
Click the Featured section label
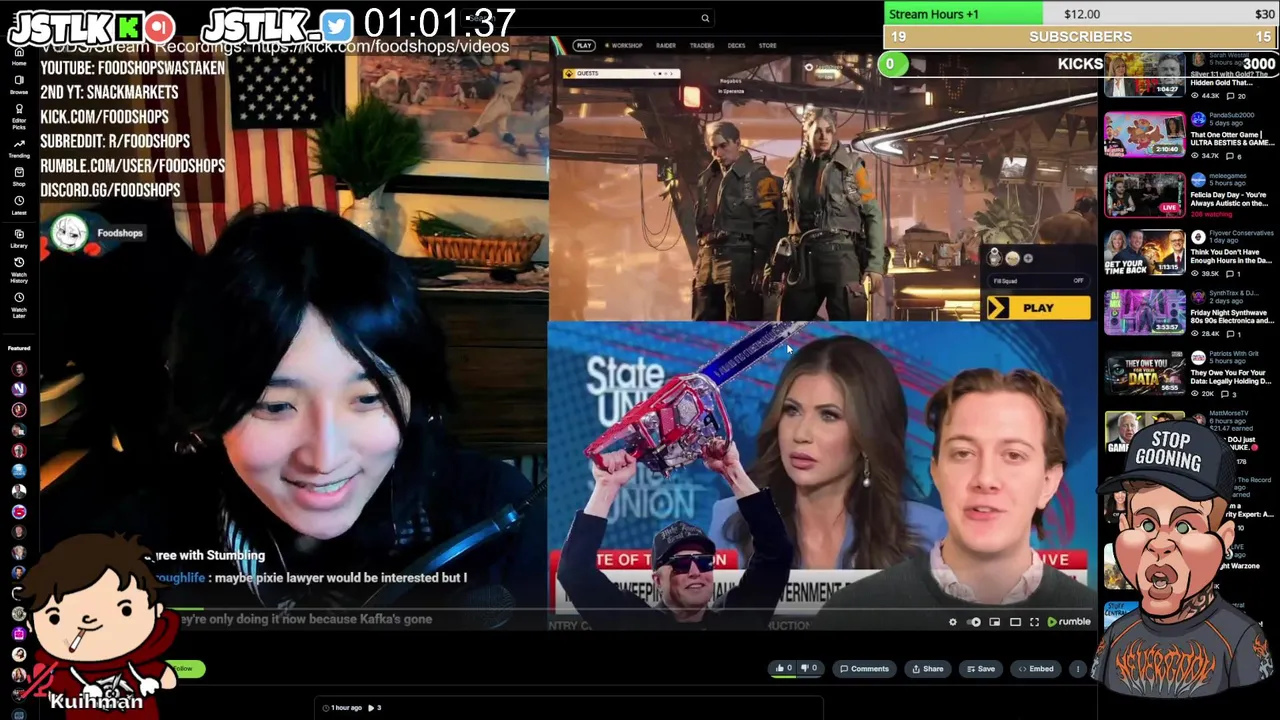(19, 348)
